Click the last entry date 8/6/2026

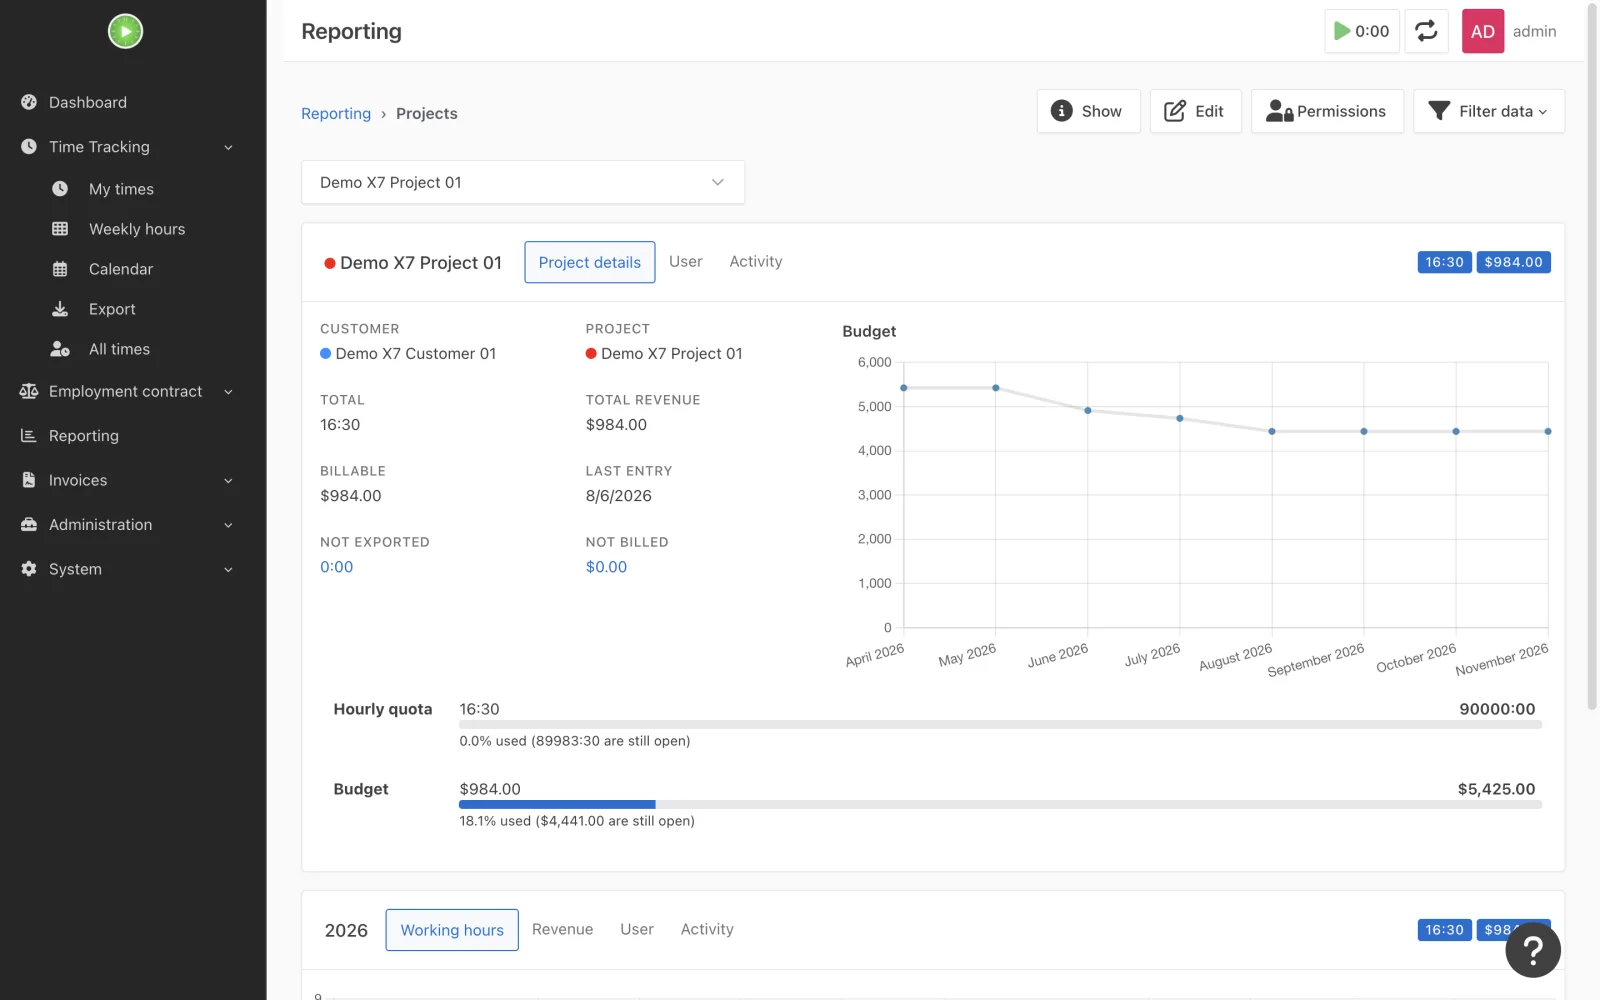coord(619,496)
